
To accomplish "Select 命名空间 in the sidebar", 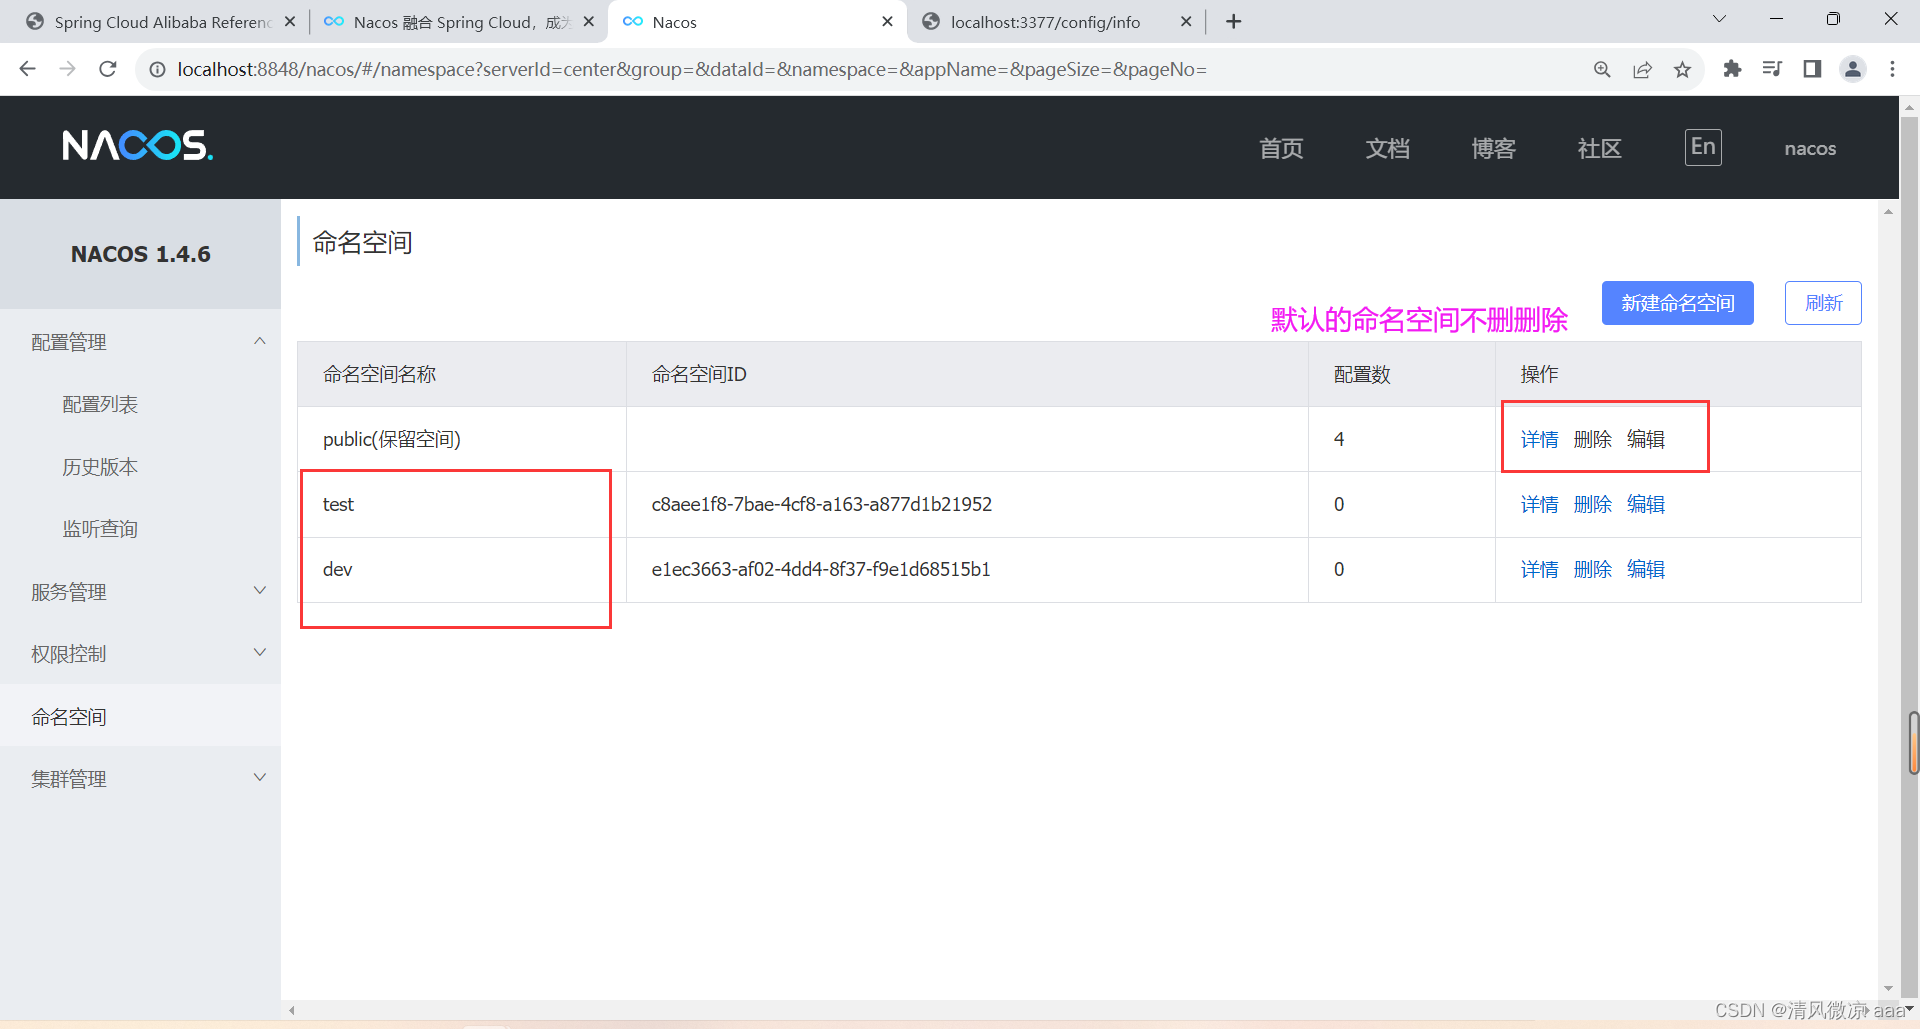I will (x=140, y=716).
